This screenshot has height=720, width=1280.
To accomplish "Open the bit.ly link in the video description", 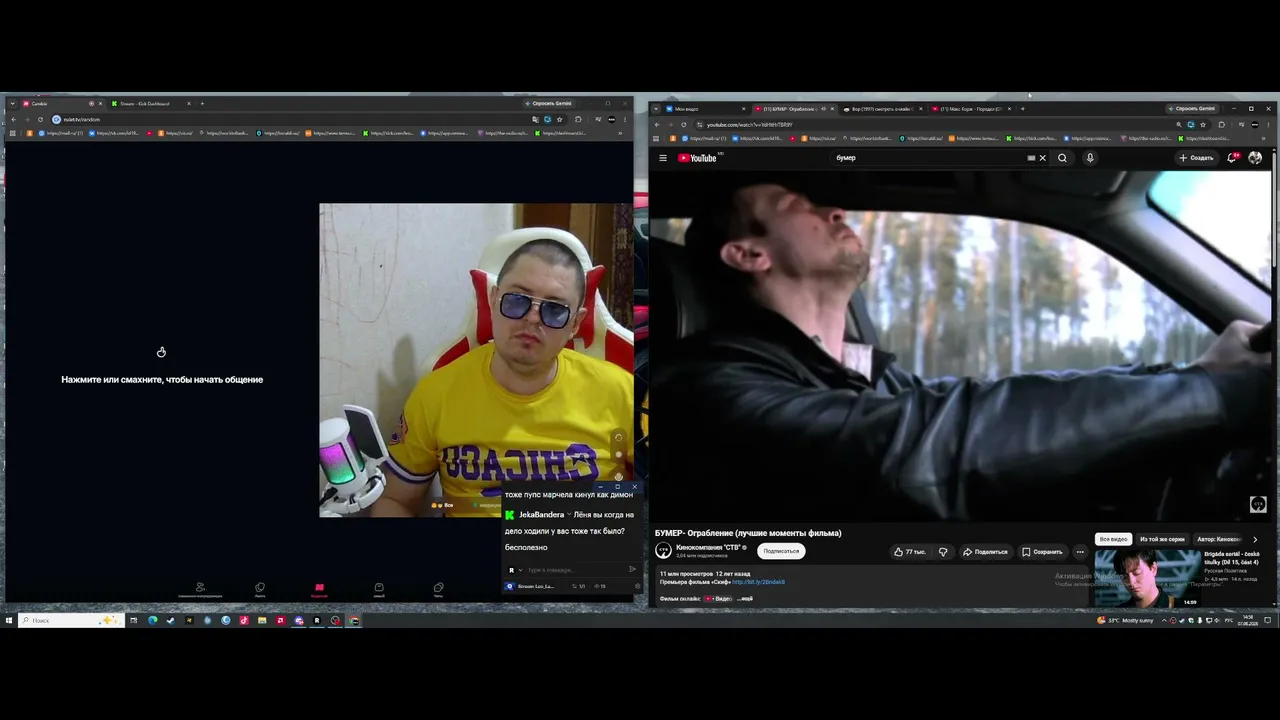I will tap(758, 582).
